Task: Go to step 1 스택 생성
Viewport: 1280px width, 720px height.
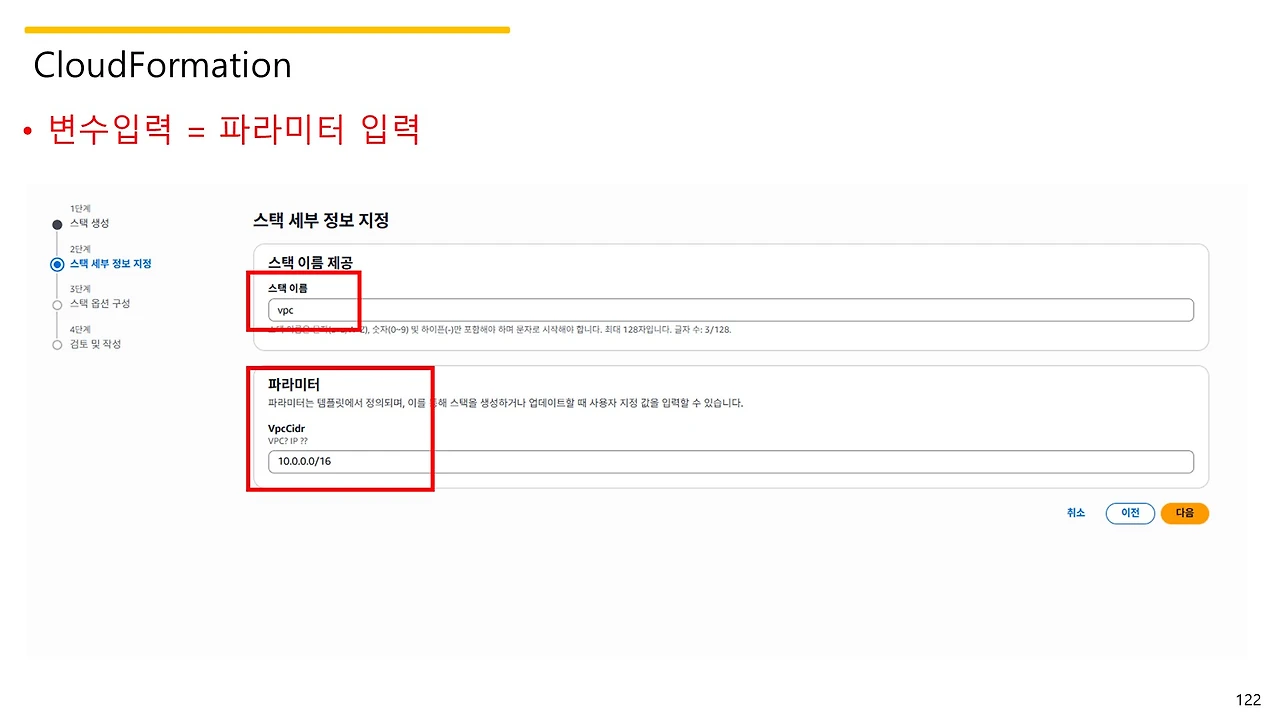Action: [89, 223]
